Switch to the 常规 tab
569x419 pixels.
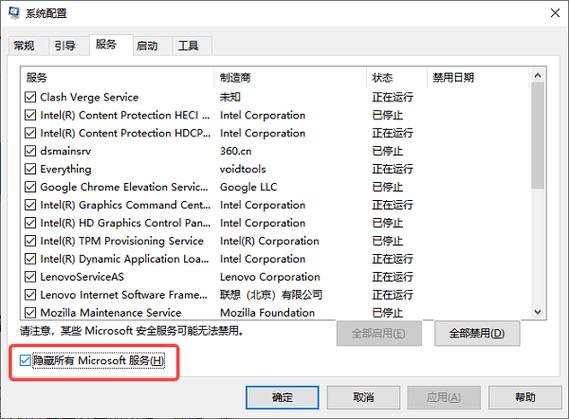[x=24, y=46]
